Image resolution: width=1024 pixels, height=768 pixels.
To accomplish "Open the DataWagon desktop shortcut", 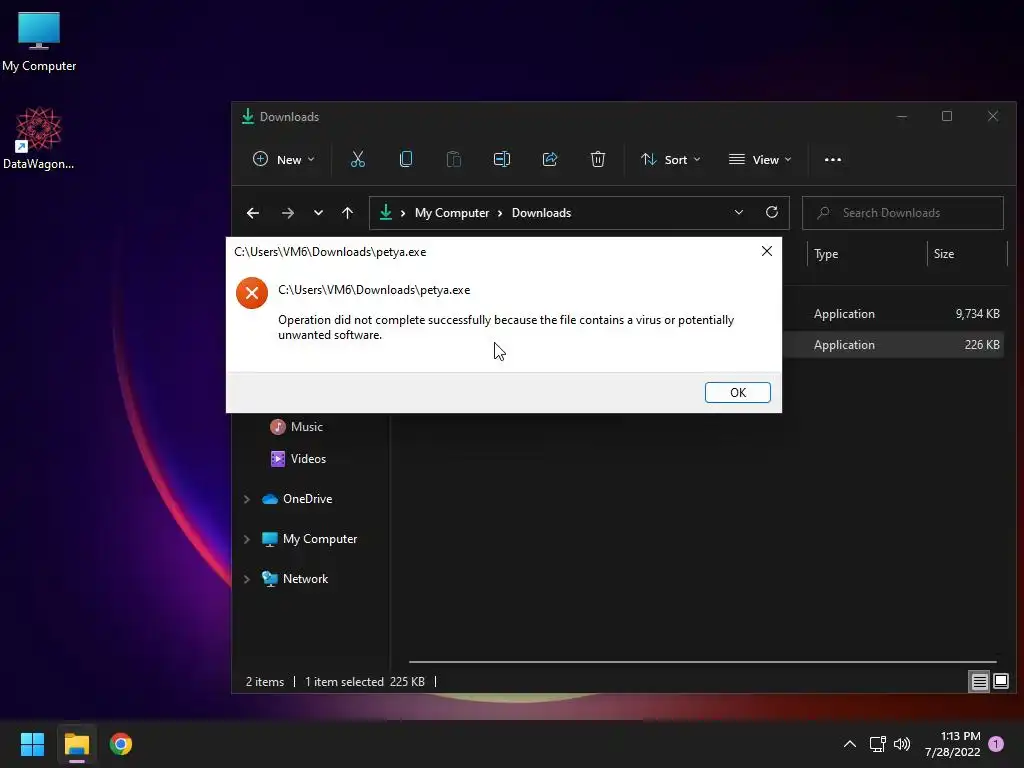I will click(x=39, y=138).
